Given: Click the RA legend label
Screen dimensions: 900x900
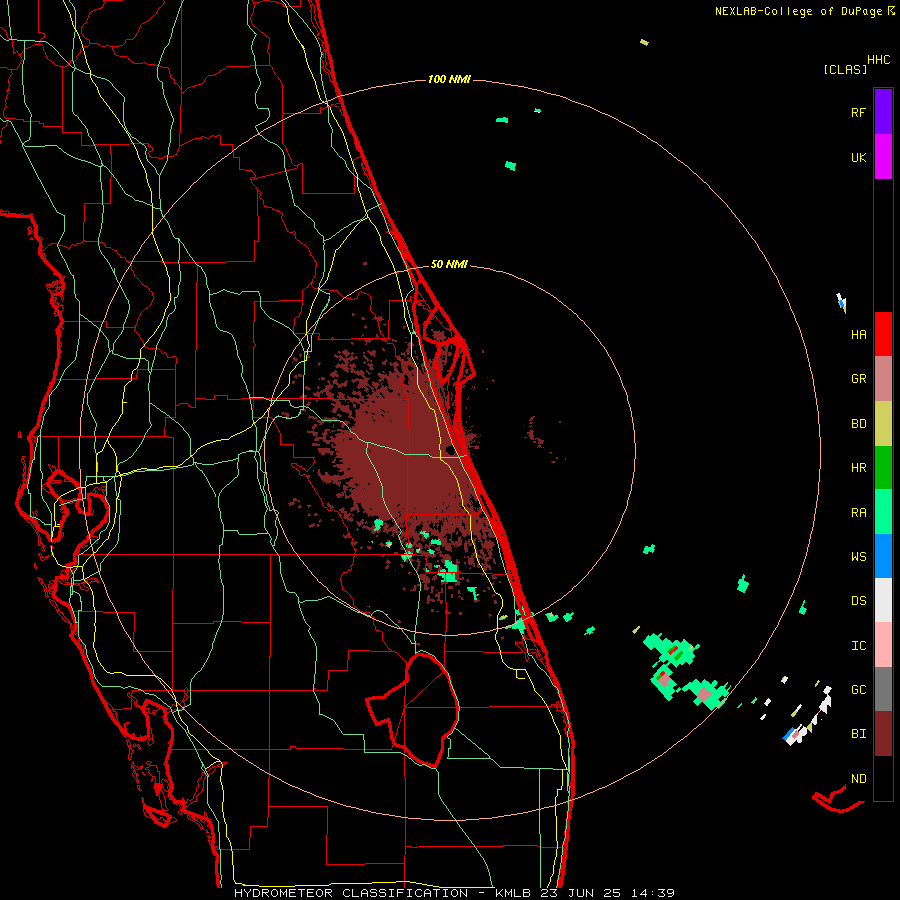Looking at the screenshot, I should [x=858, y=513].
